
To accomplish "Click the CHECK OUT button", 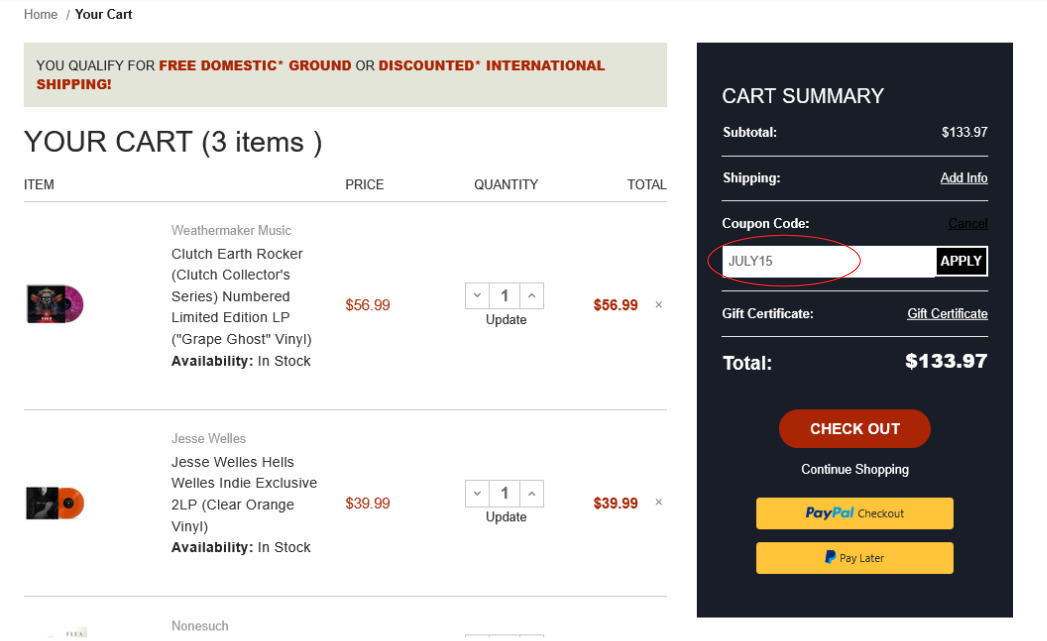I will click(855, 429).
